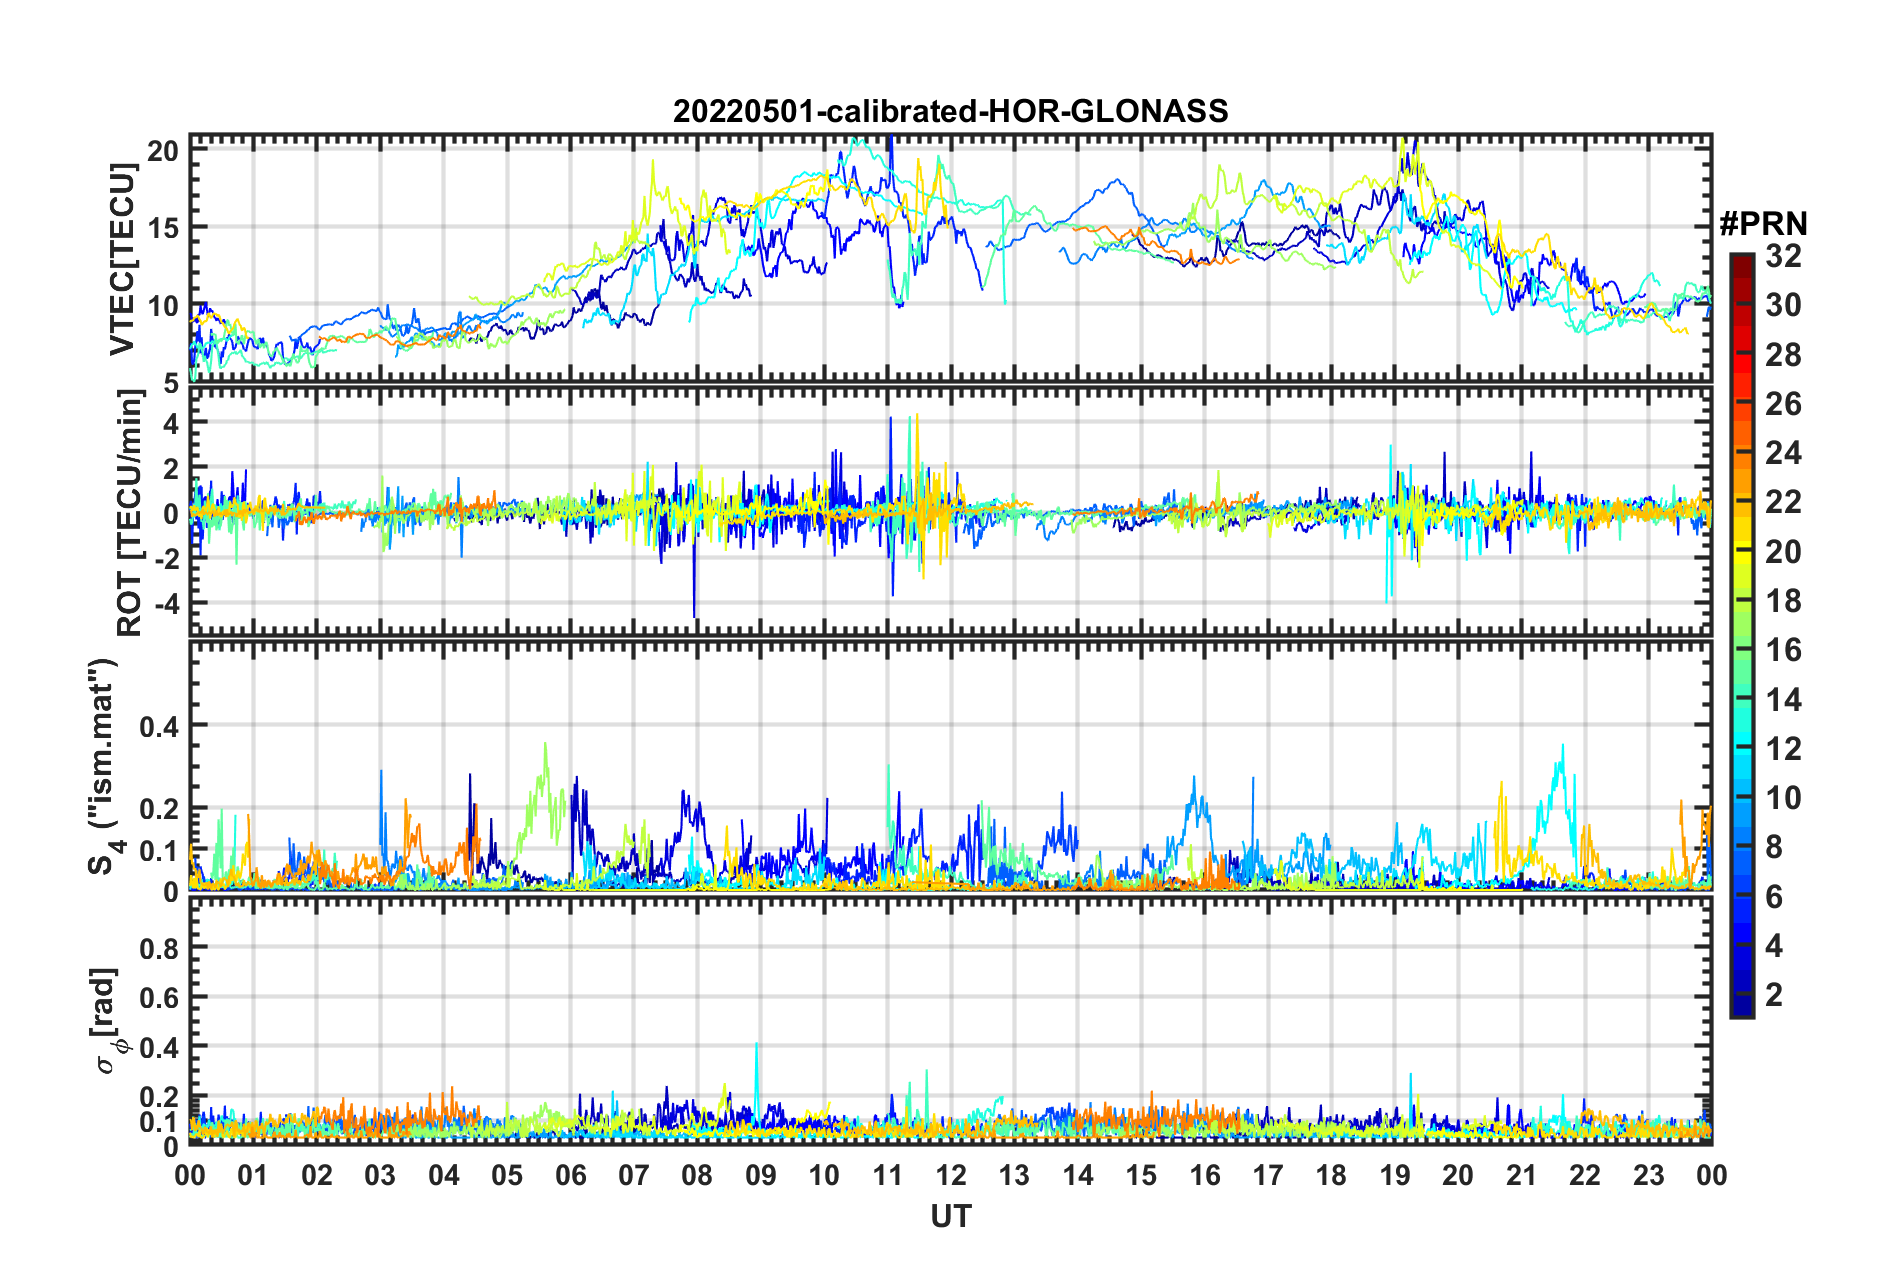Click x-axis hour label 19
The image size is (1902, 1272).
1395,1175
